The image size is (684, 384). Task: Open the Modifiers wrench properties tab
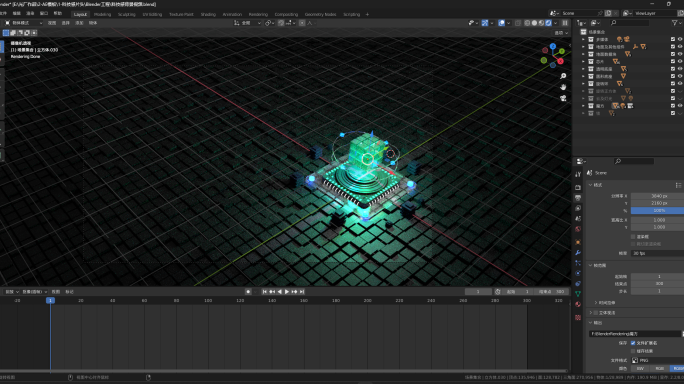click(578, 253)
